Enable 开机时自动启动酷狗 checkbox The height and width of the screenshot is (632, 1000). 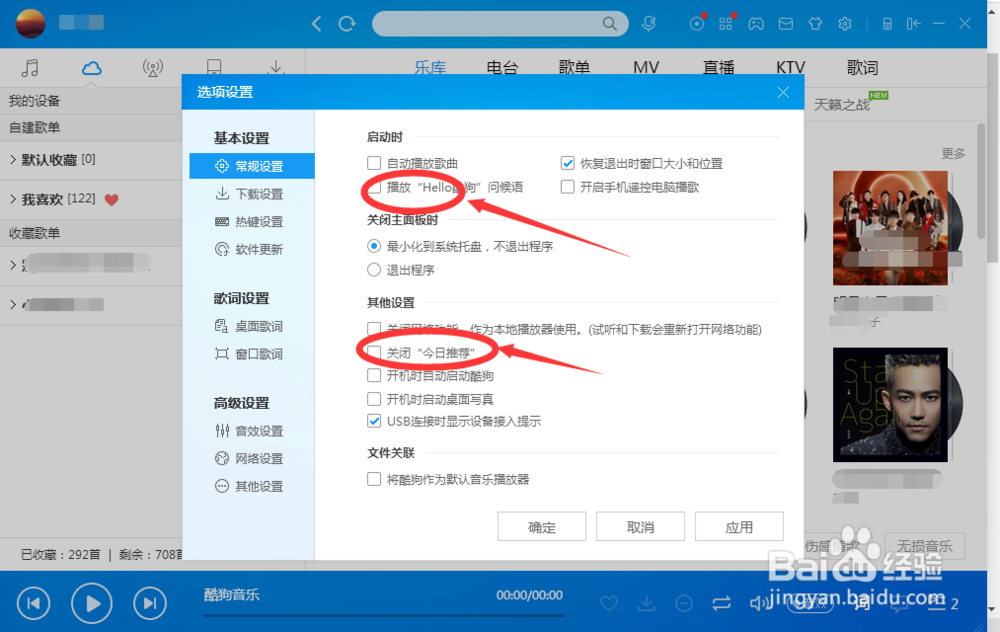click(374, 376)
